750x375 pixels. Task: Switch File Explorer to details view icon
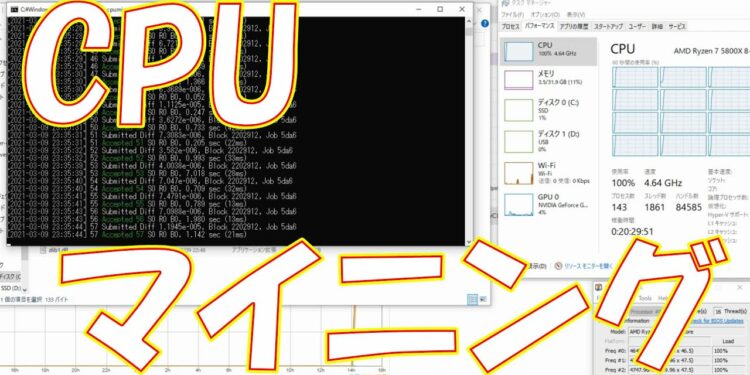[x=472, y=299]
